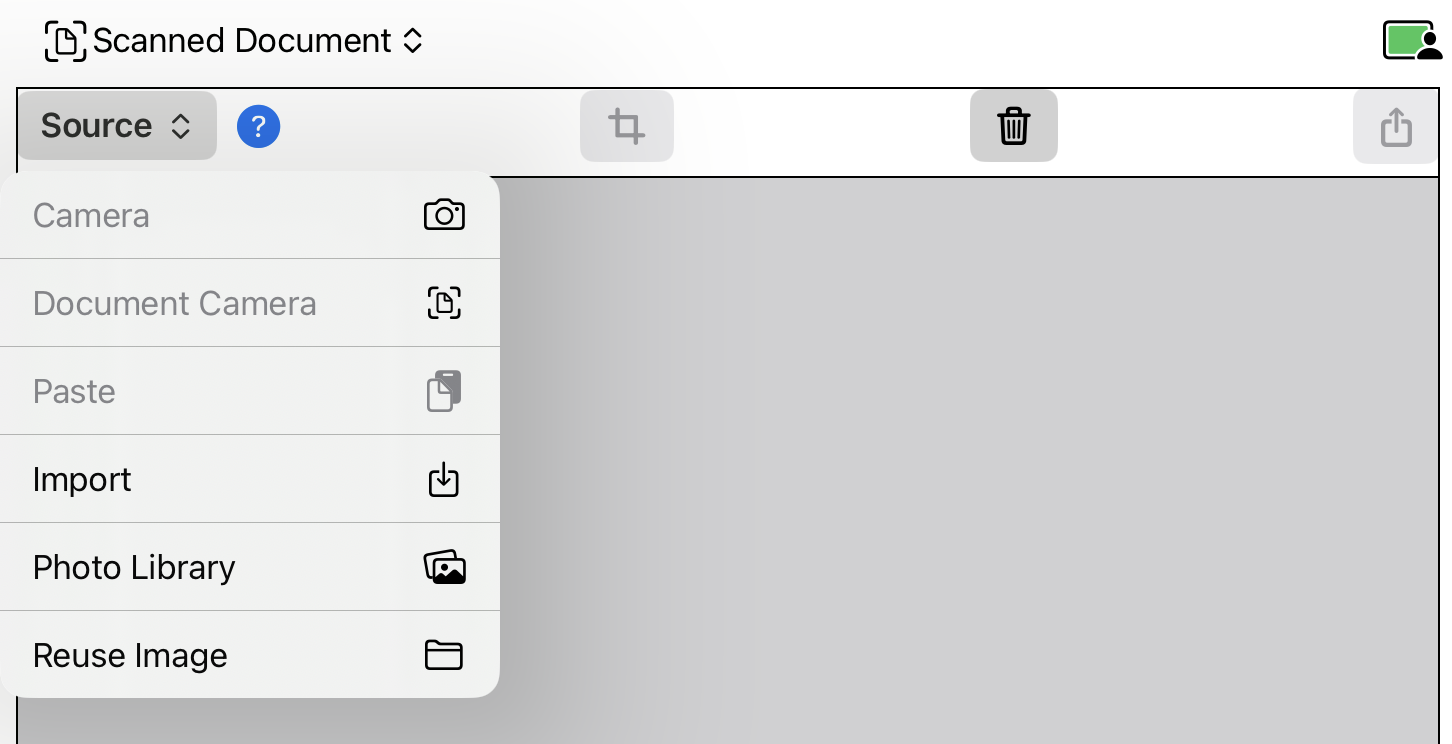Viewport: 1452px width, 744px height.
Task: Choose Import from the Source menu
Action: click(250, 479)
